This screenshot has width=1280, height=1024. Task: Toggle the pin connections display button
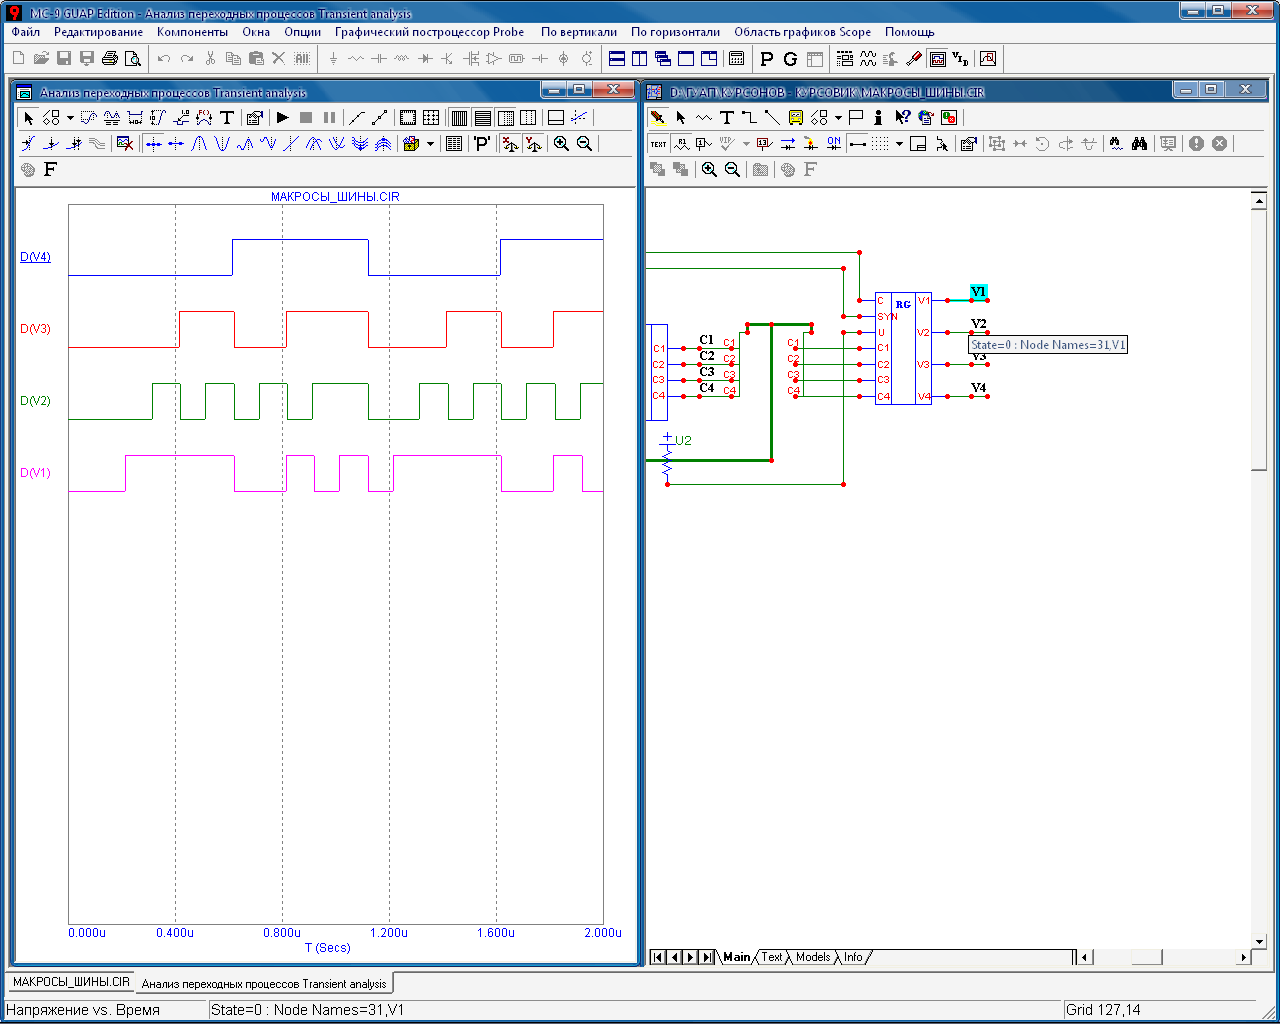click(857, 144)
